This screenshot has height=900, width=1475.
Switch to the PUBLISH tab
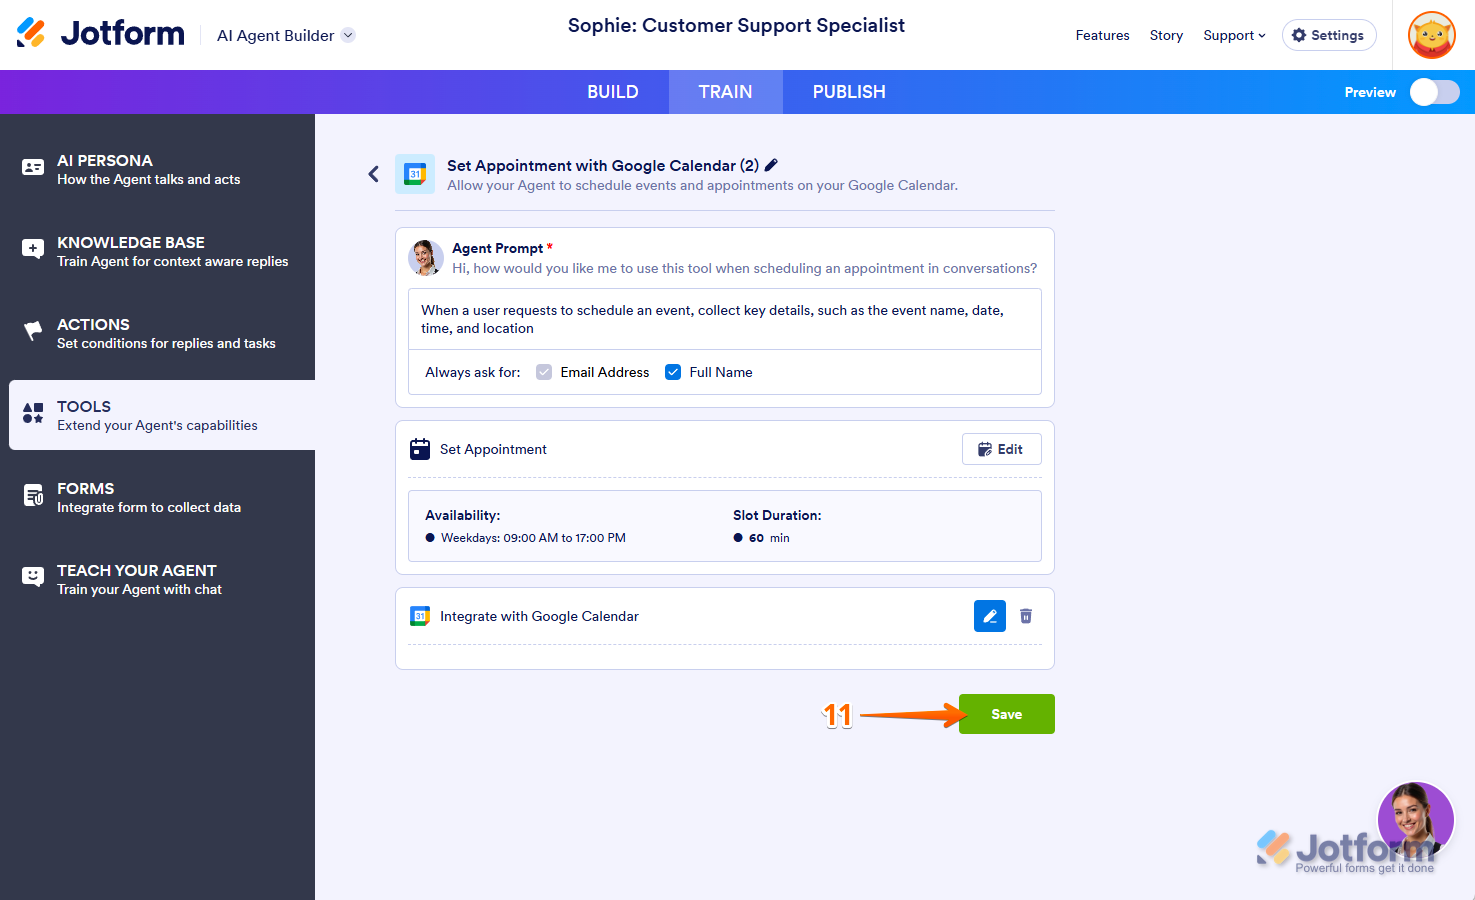pos(849,92)
